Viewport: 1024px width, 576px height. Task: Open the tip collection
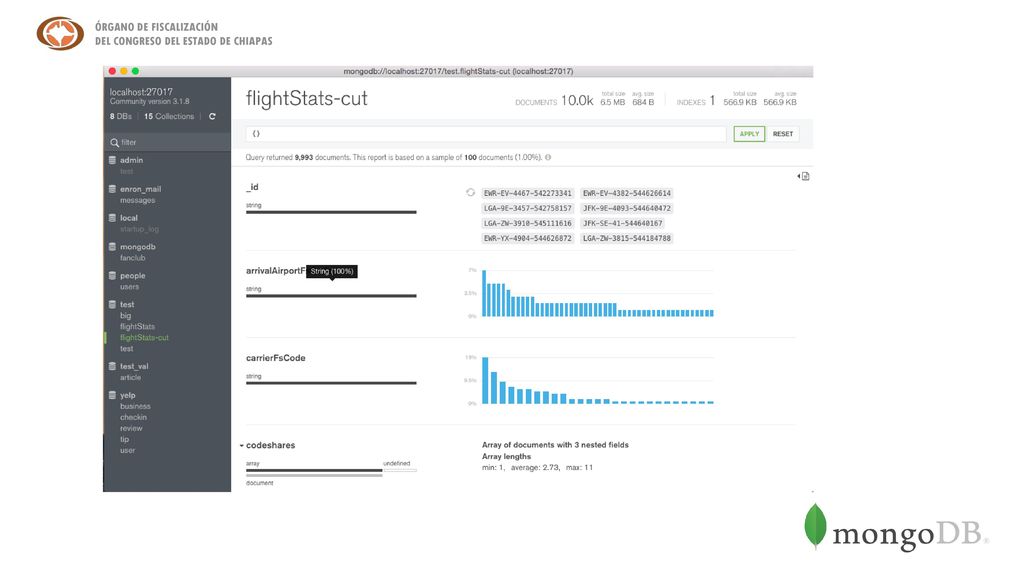(x=124, y=440)
